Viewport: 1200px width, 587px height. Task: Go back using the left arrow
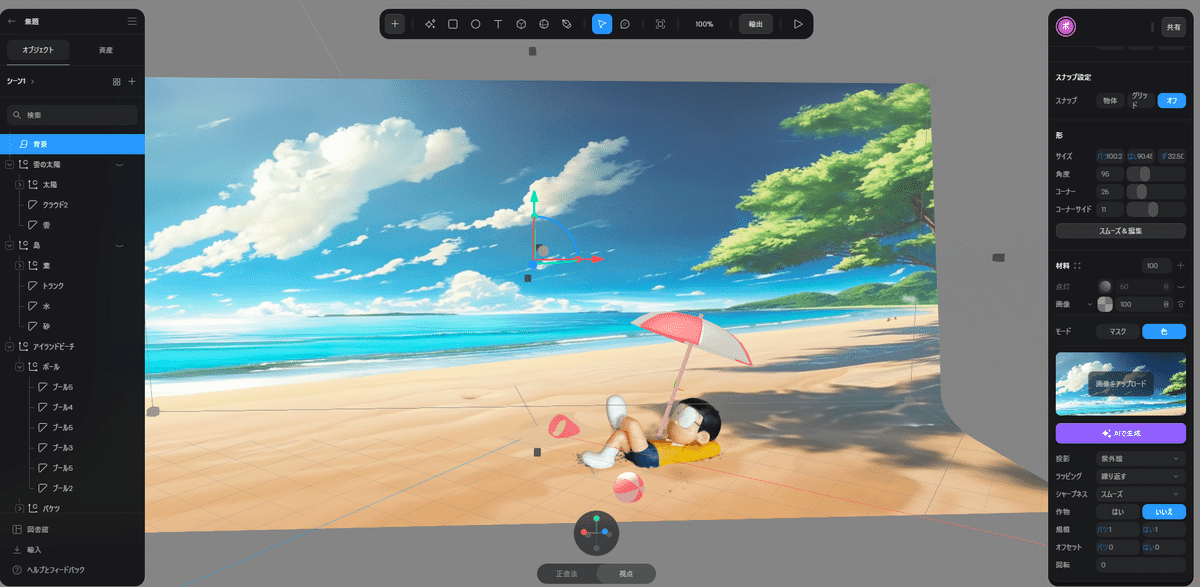pyautogui.click(x=12, y=21)
